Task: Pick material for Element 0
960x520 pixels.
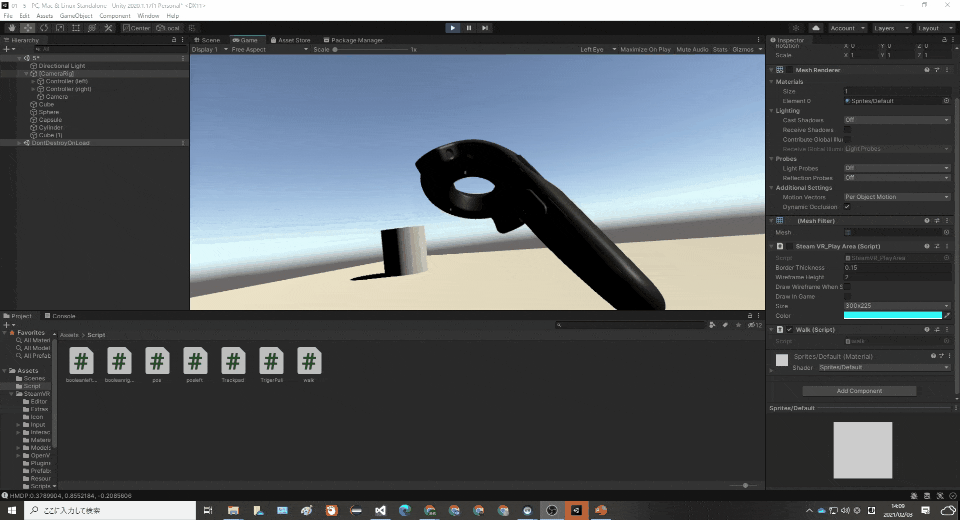Action: [x=947, y=101]
